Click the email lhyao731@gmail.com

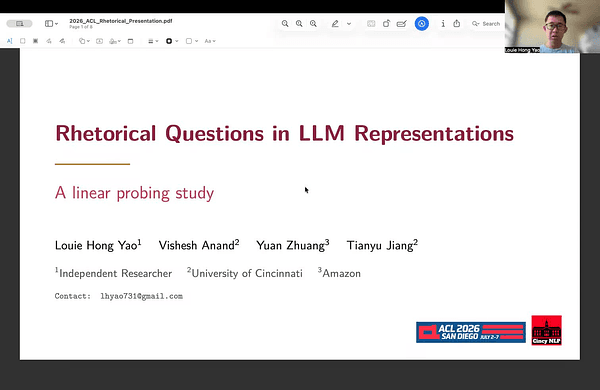[142, 296]
